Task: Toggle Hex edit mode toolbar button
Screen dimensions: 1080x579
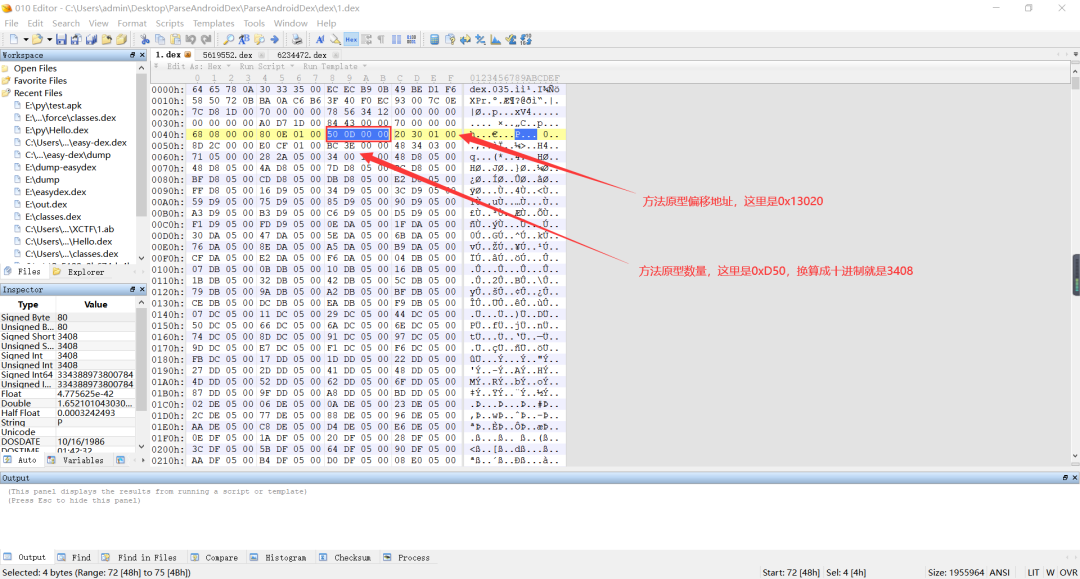Action: coord(351,39)
